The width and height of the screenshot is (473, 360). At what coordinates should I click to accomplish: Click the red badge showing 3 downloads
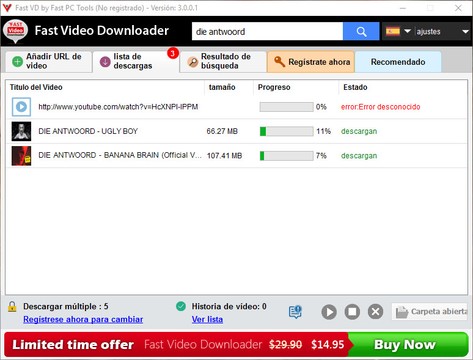click(173, 53)
